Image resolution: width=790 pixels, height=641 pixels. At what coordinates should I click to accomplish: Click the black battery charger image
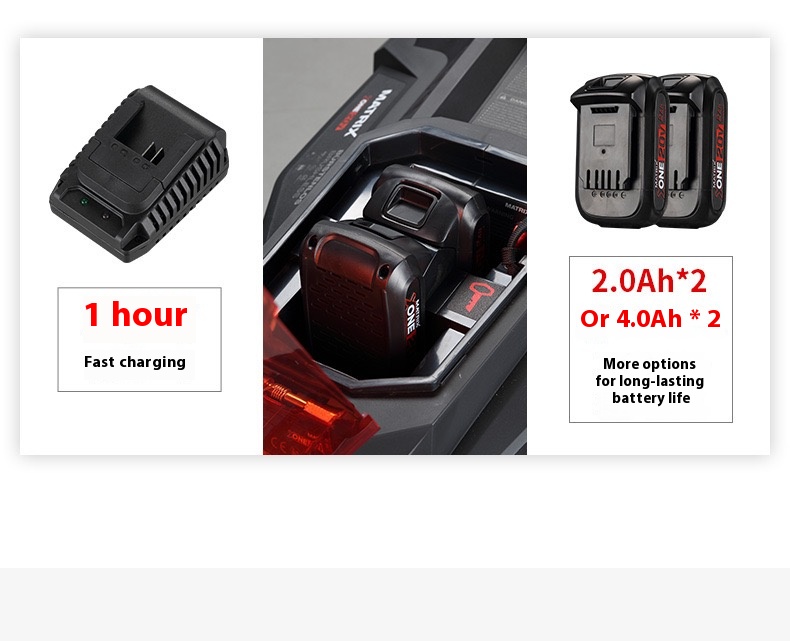139,174
